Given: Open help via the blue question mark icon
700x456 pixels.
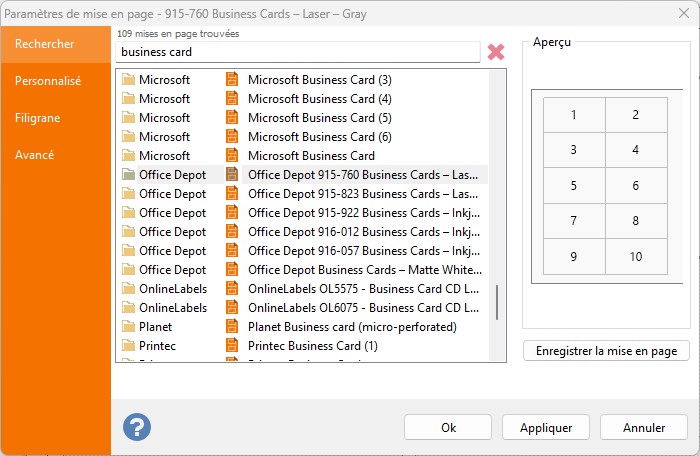Looking at the screenshot, I should tap(137, 427).
